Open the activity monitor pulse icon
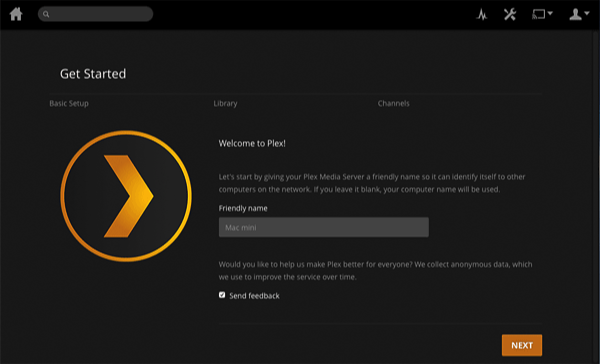600x364 pixels. 482,15
